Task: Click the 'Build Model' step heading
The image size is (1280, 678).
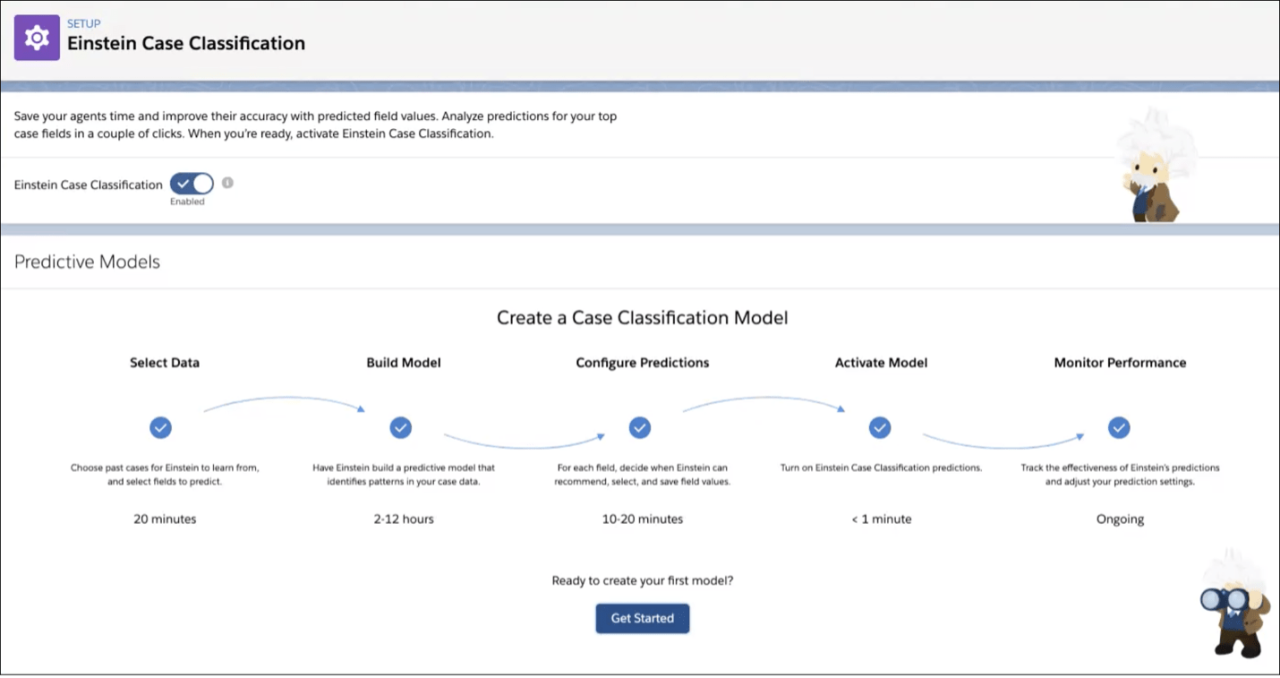Action: click(403, 363)
